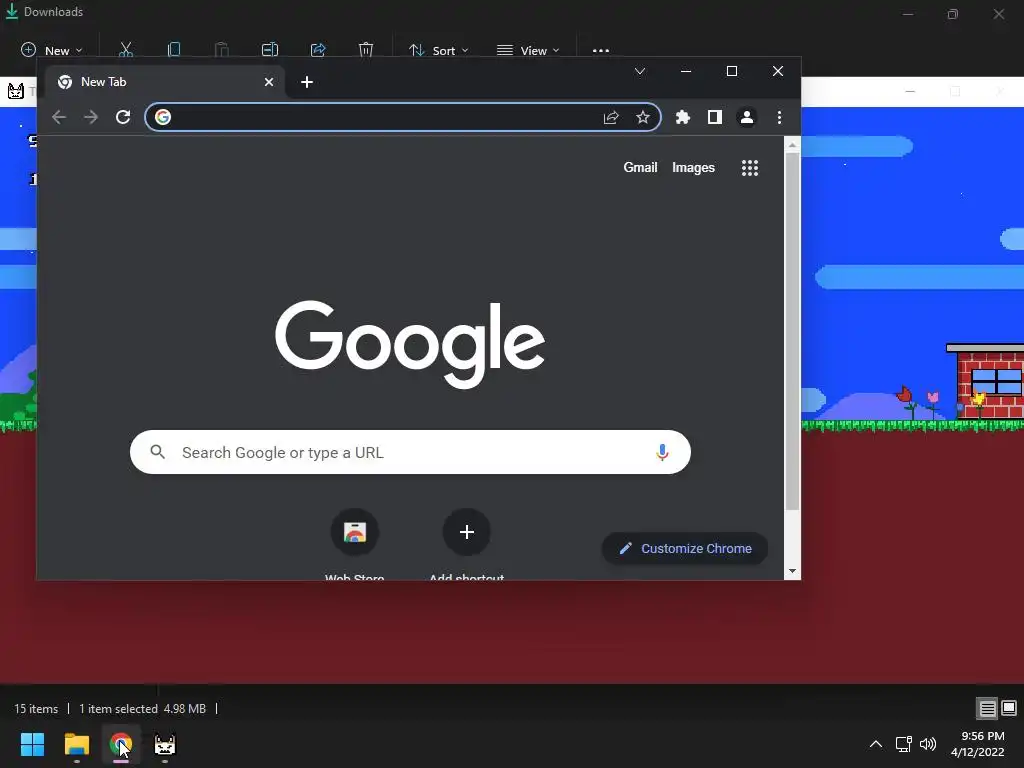Click the Cut icon in Downloads window
1024x768 pixels.
click(126, 50)
